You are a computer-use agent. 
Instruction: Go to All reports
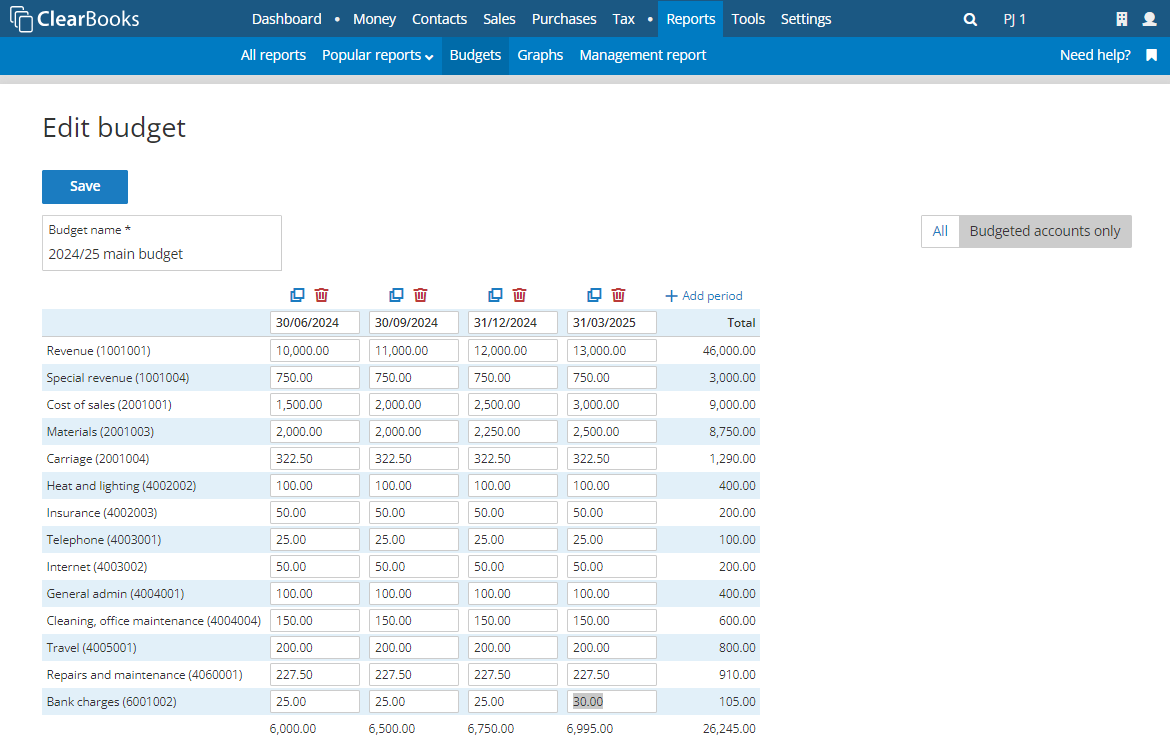273,55
